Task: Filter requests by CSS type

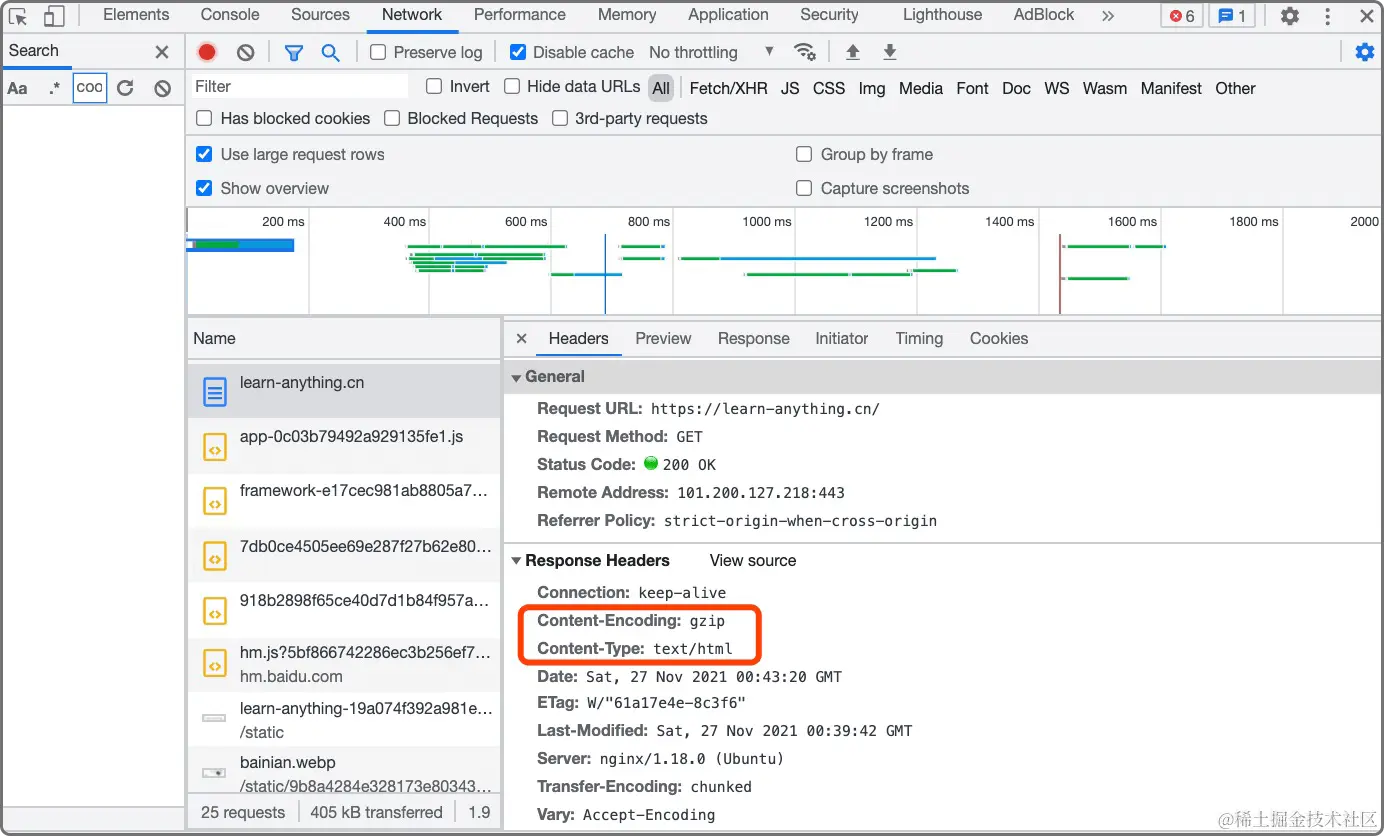Action: 829,88
